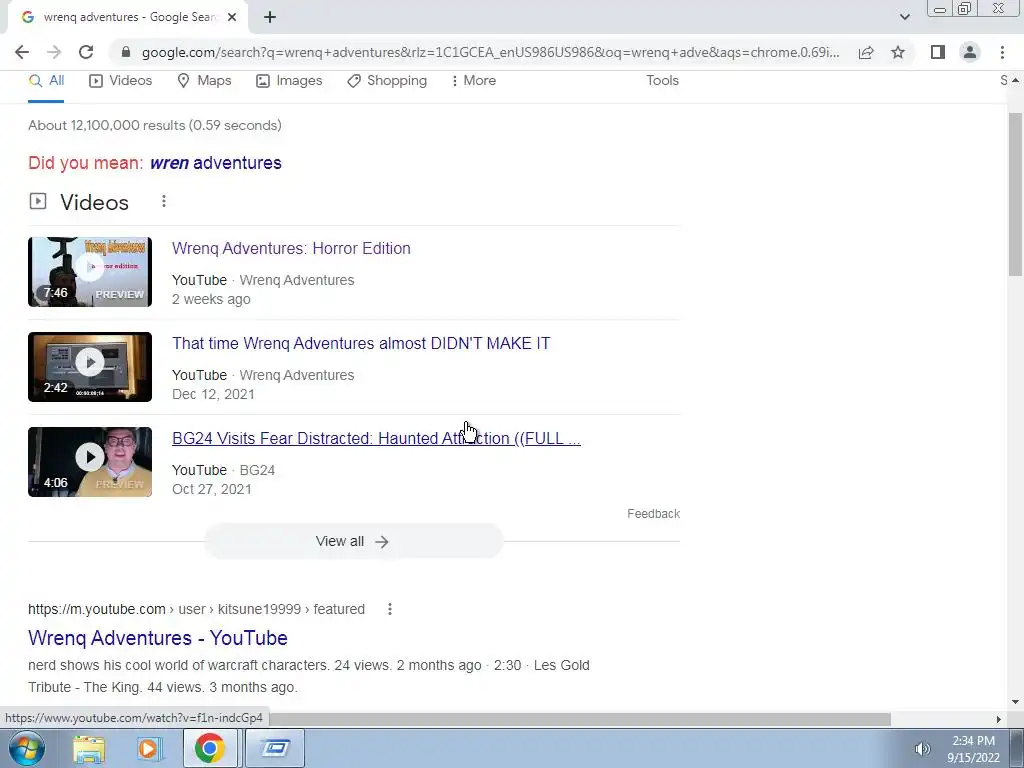Click the volume speaker tray icon
The image size is (1024, 768).
pos(922,749)
